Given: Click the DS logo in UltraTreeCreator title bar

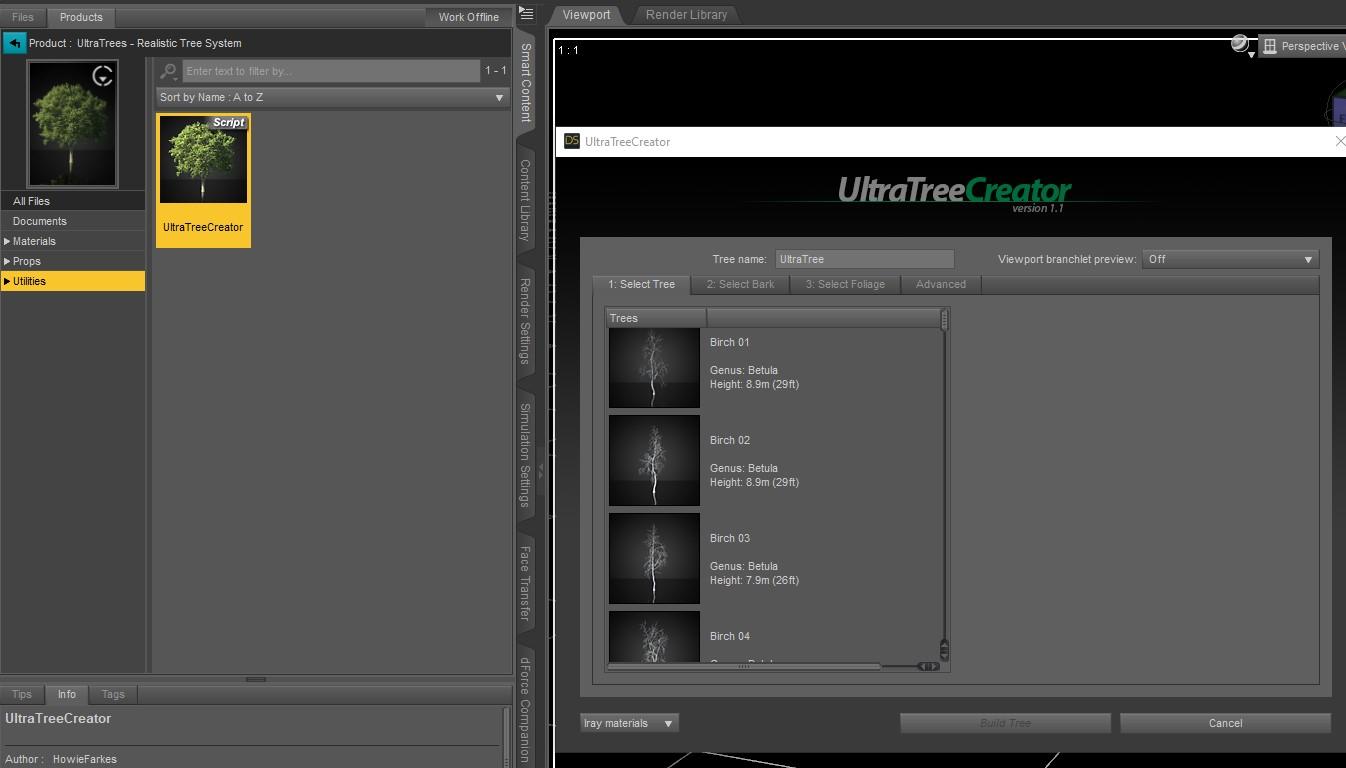Looking at the screenshot, I should point(572,141).
